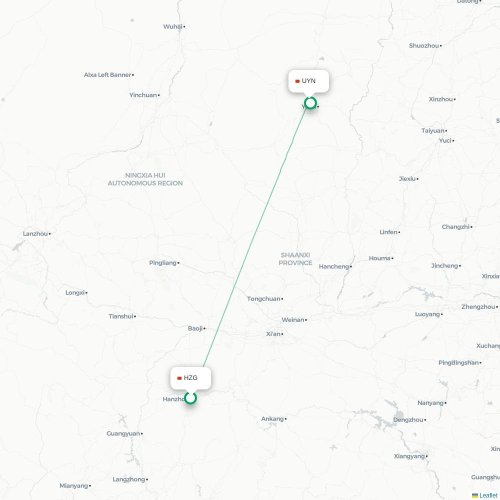Viewport: 500px width, 500px height.
Task: Click the UYN airport circle marker
Action: (310, 103)
